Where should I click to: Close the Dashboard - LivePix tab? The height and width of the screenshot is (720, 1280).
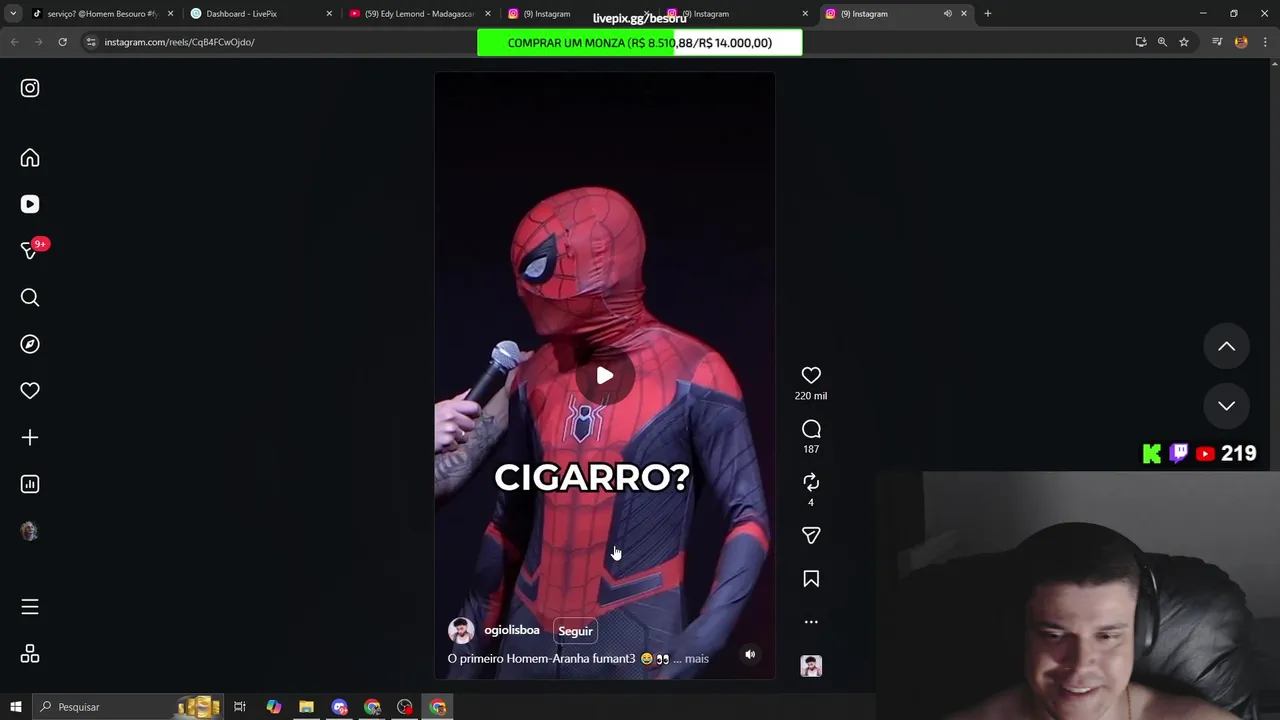click(329, 14)
